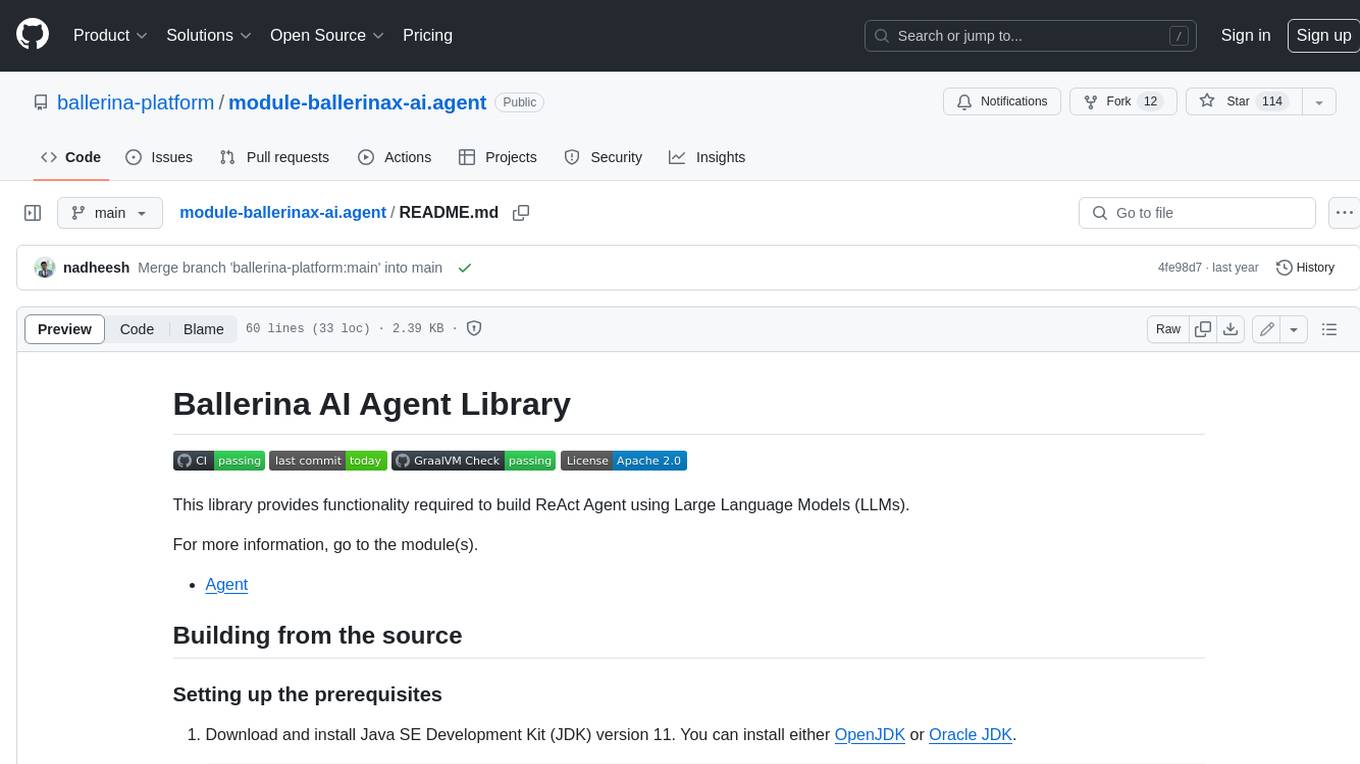
Task: Select the Preview view
Action: coord(64,329)
